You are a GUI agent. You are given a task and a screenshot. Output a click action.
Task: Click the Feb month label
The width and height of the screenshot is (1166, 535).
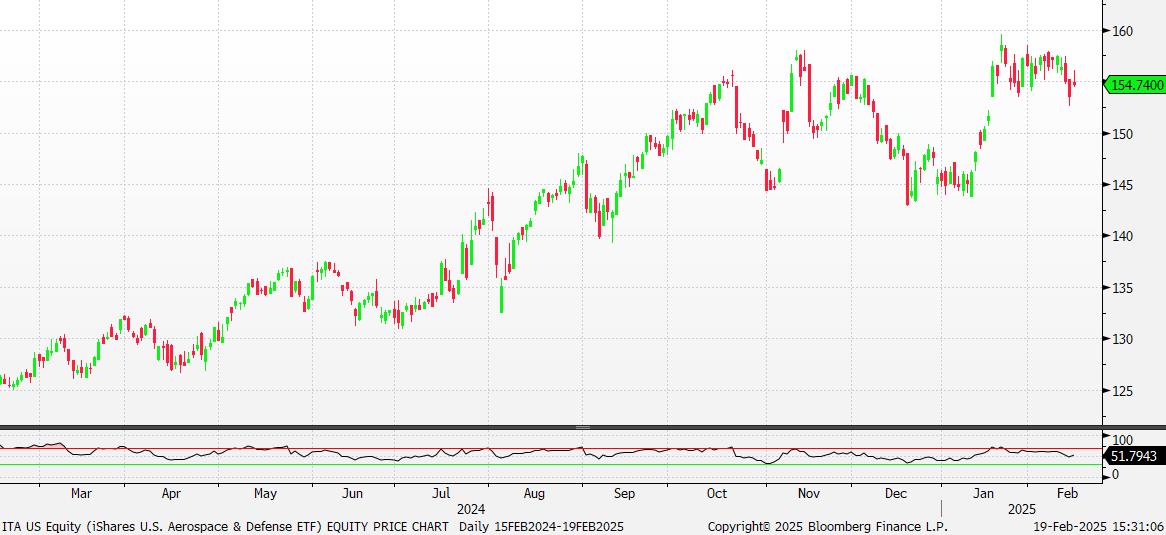[x=1067, y=493]
